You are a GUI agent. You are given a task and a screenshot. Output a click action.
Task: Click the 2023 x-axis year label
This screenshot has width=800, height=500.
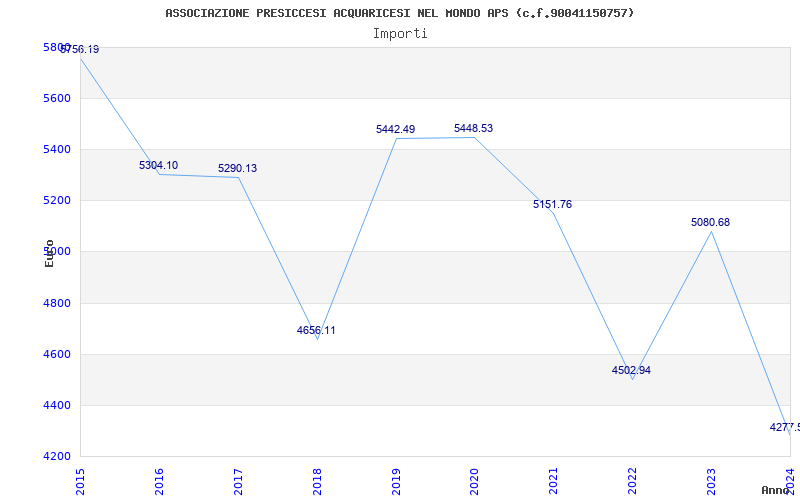[711, 481]
